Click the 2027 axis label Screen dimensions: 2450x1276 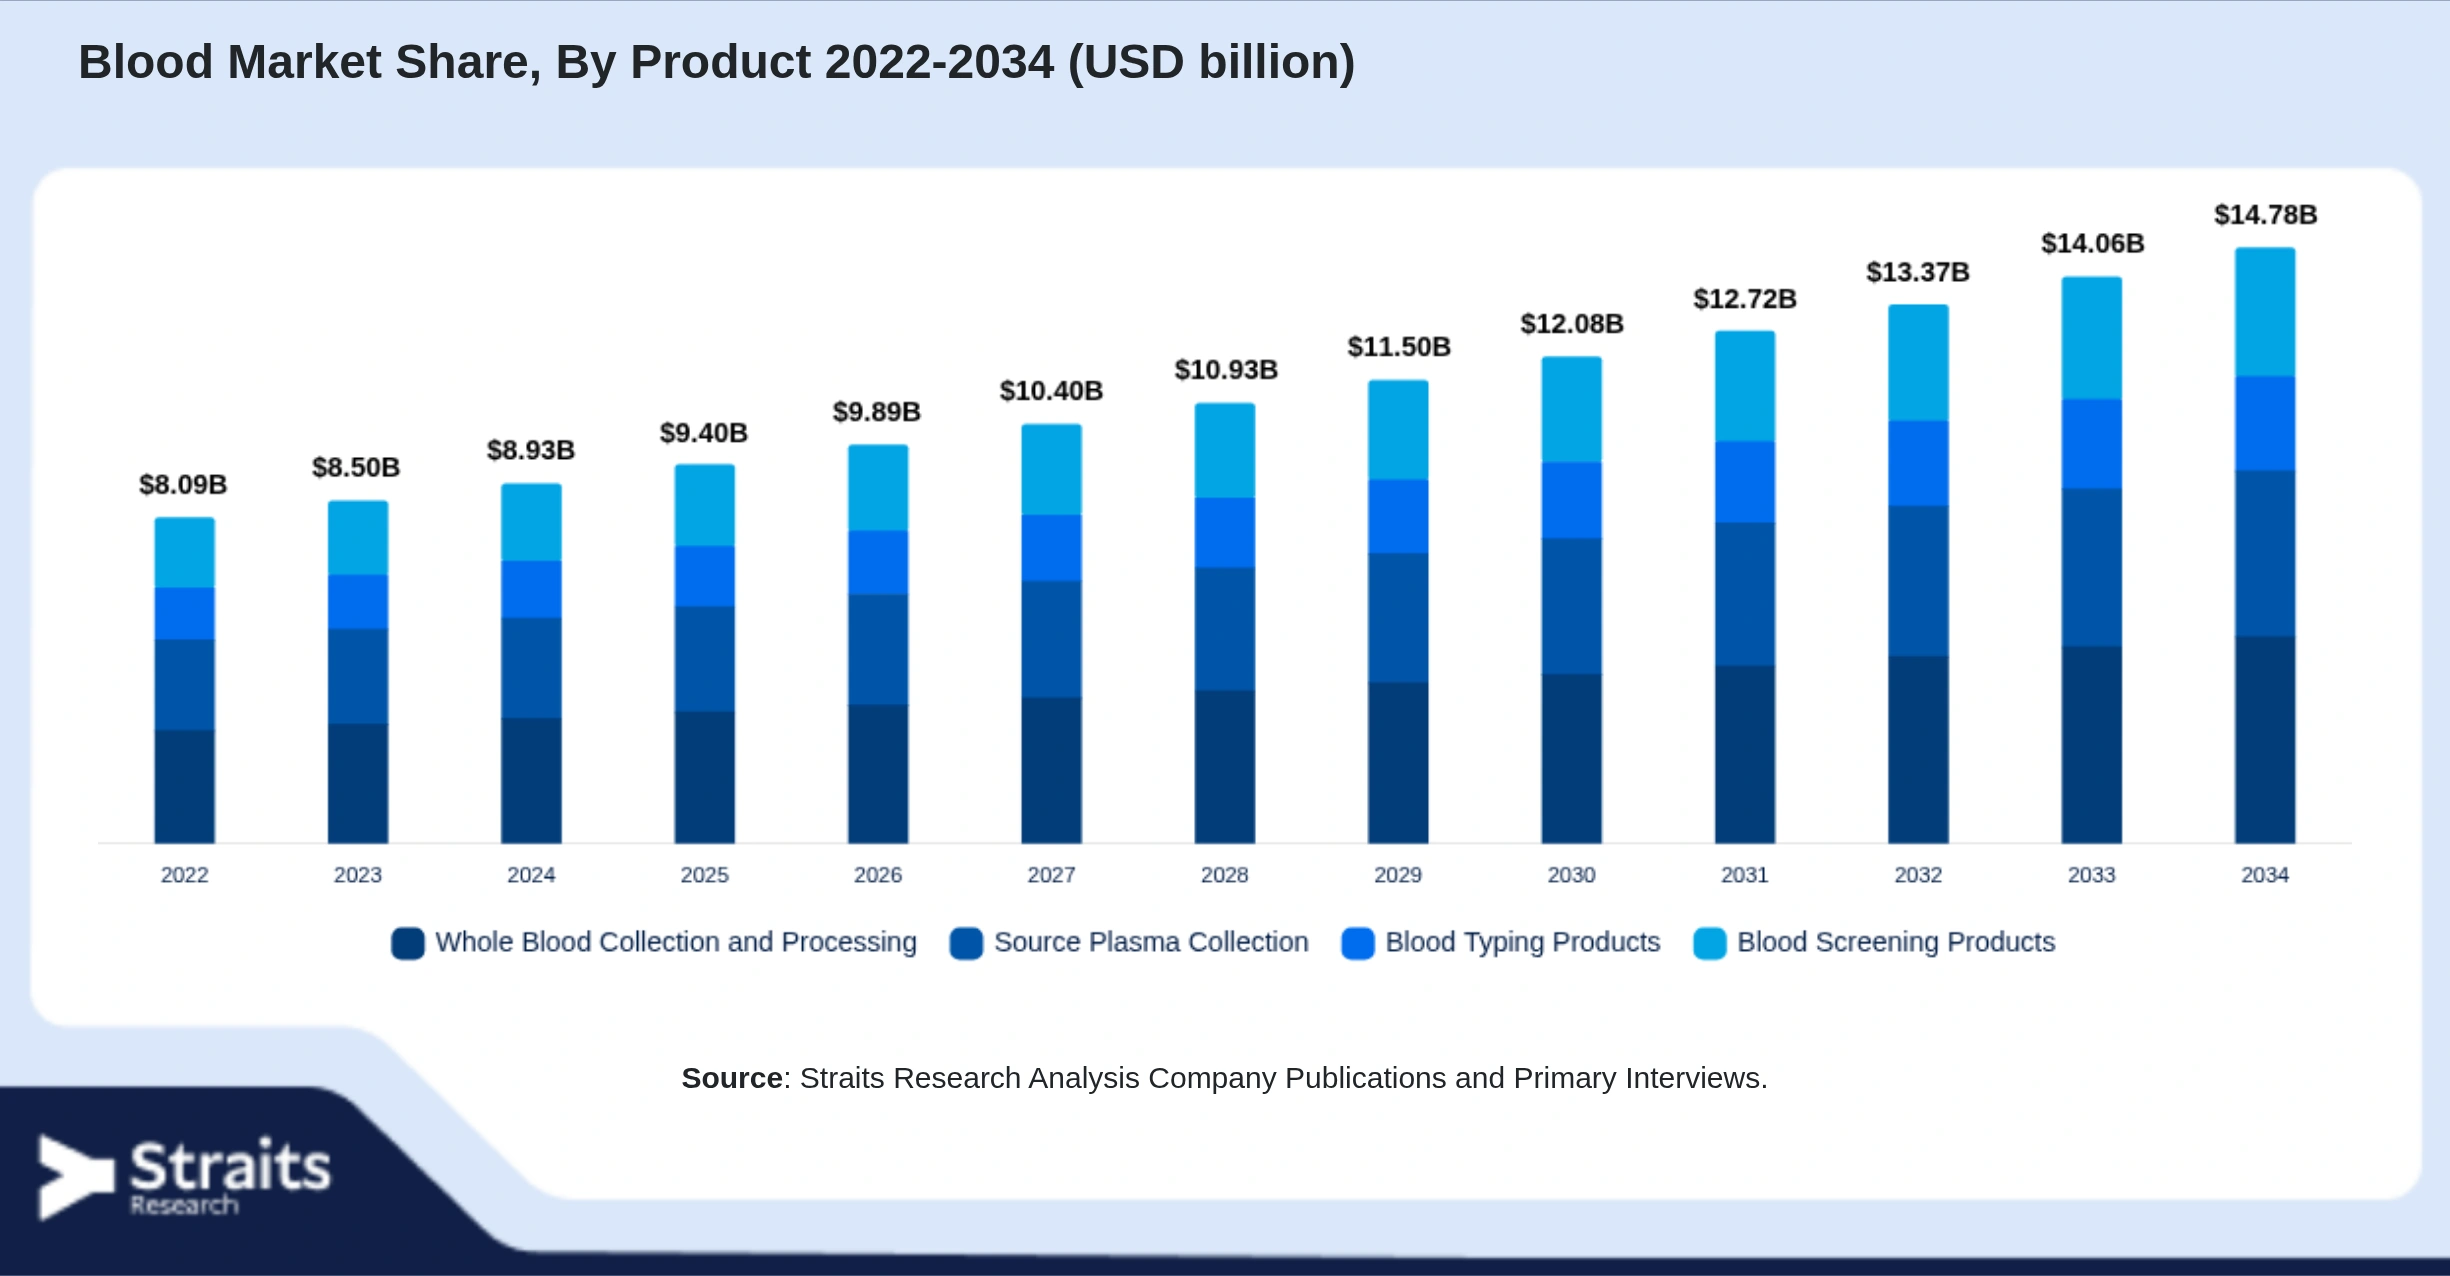[1052, 875]
